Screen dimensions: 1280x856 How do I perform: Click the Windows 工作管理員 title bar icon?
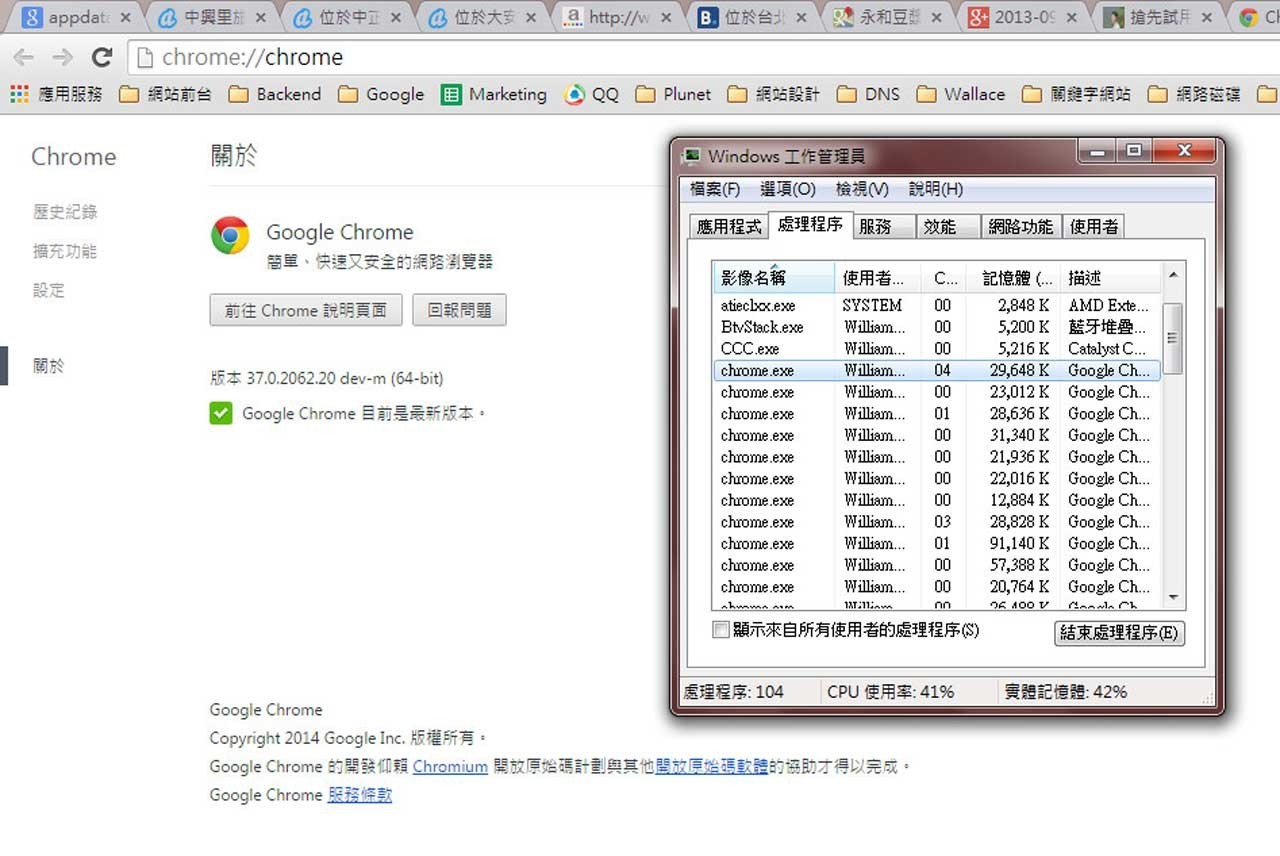(x=690, y=156)
